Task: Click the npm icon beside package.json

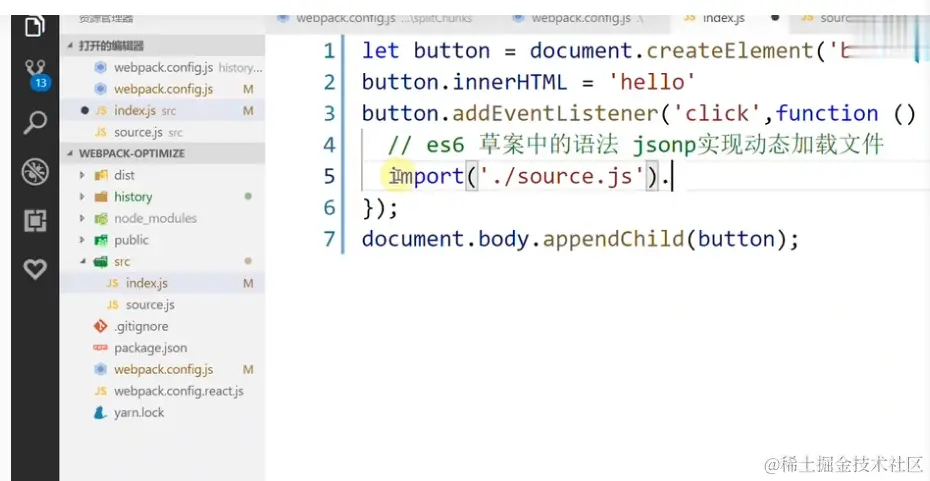Action: (x=100, y=348)
